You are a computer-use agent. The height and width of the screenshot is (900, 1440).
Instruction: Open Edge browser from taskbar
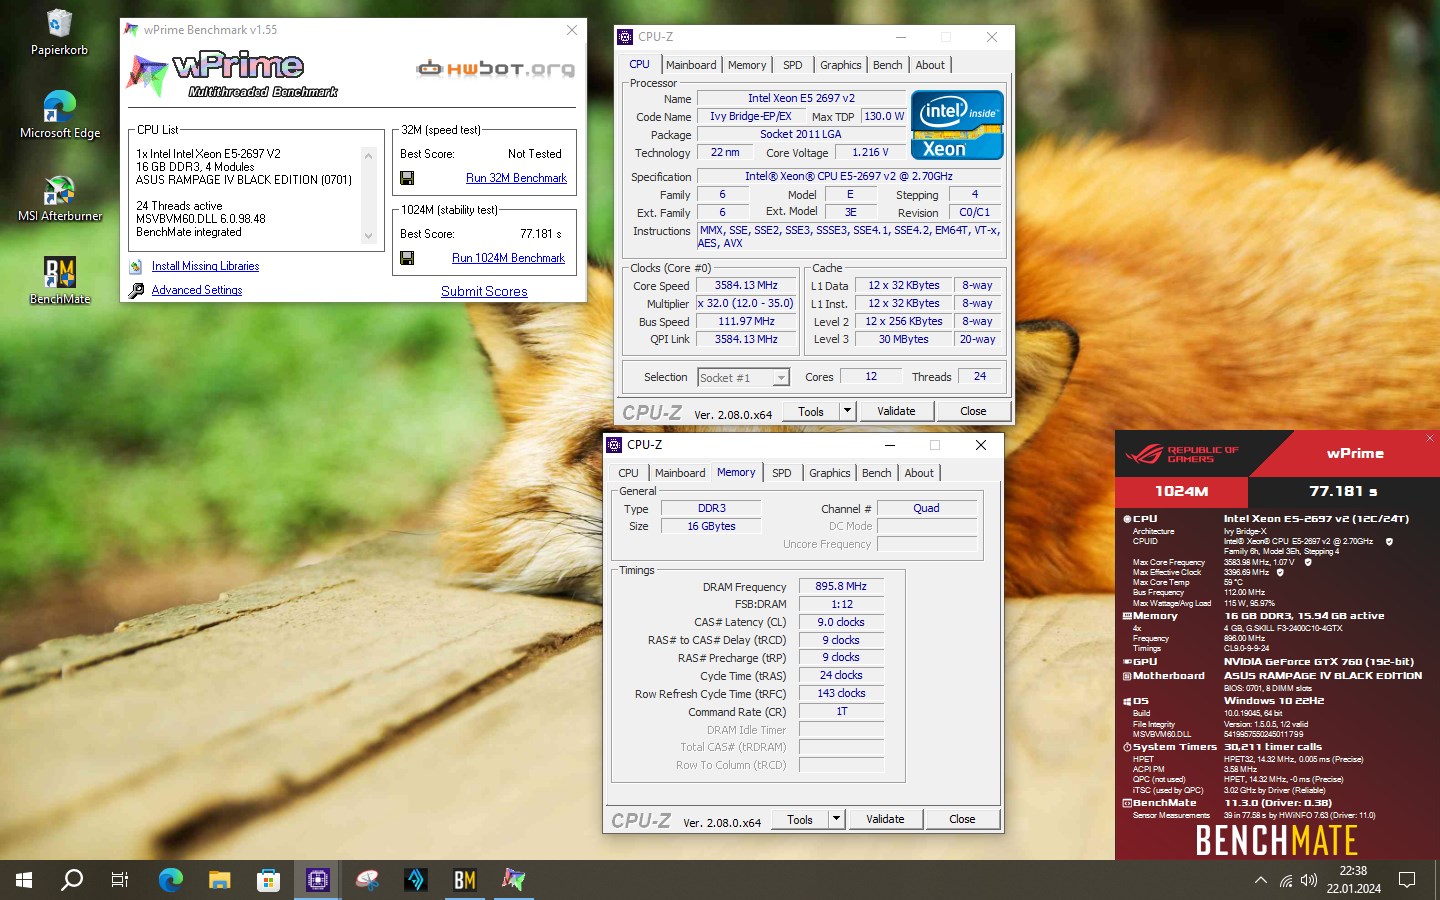click(x=171, y=880)
